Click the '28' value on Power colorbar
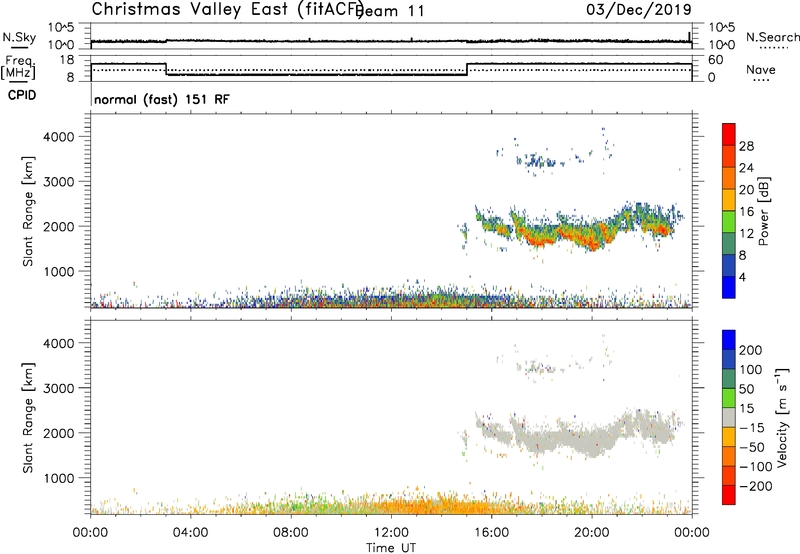The image size is (800, 554). (746, 146)
